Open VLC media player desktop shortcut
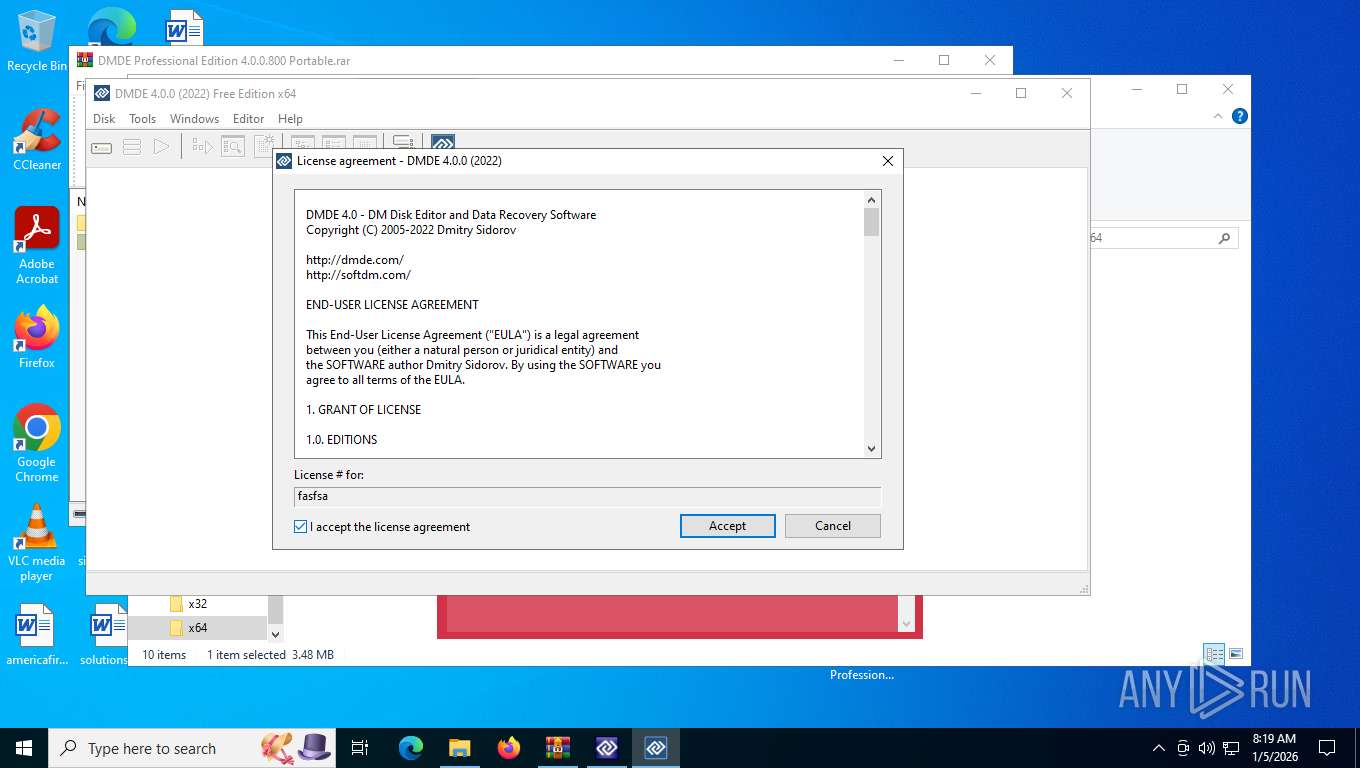The image size is (1360, 768). [37, 542]
